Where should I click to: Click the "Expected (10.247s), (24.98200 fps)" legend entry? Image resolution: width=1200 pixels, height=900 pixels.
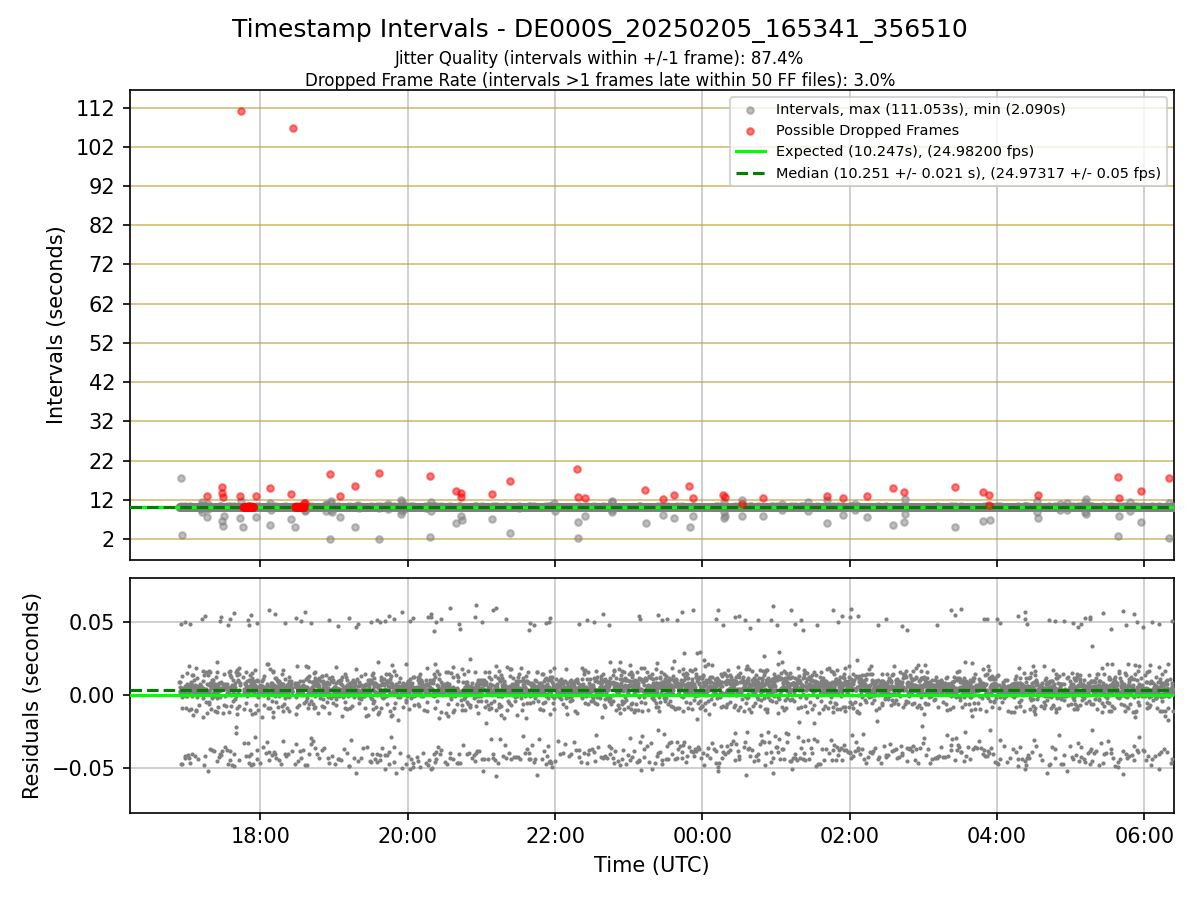coord(905,152)
